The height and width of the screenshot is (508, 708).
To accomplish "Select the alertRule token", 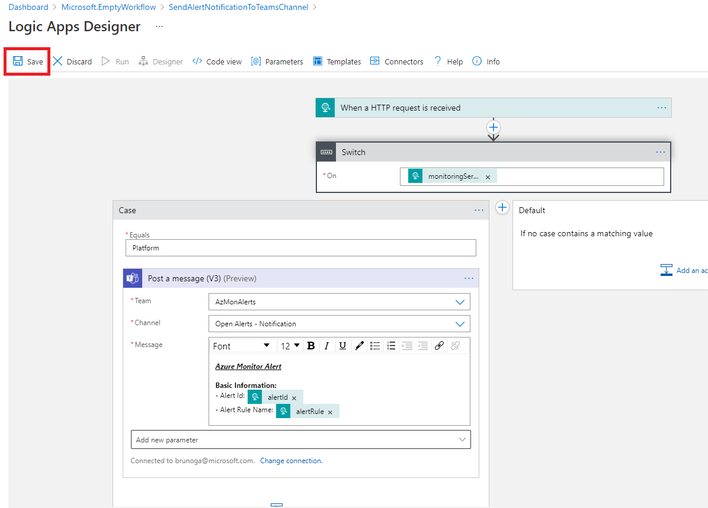I will 307,411.
